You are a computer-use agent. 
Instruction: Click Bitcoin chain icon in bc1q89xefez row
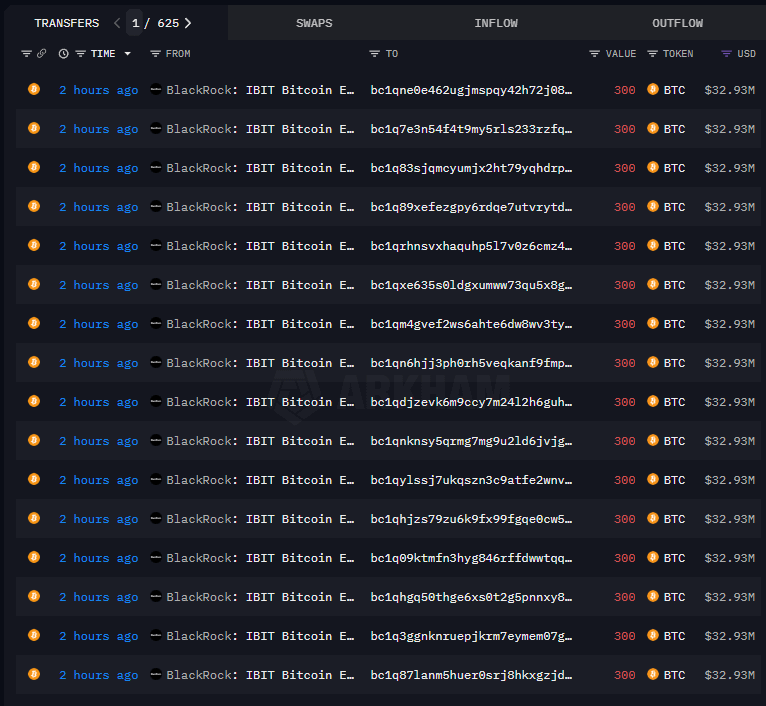coord(34,207)
